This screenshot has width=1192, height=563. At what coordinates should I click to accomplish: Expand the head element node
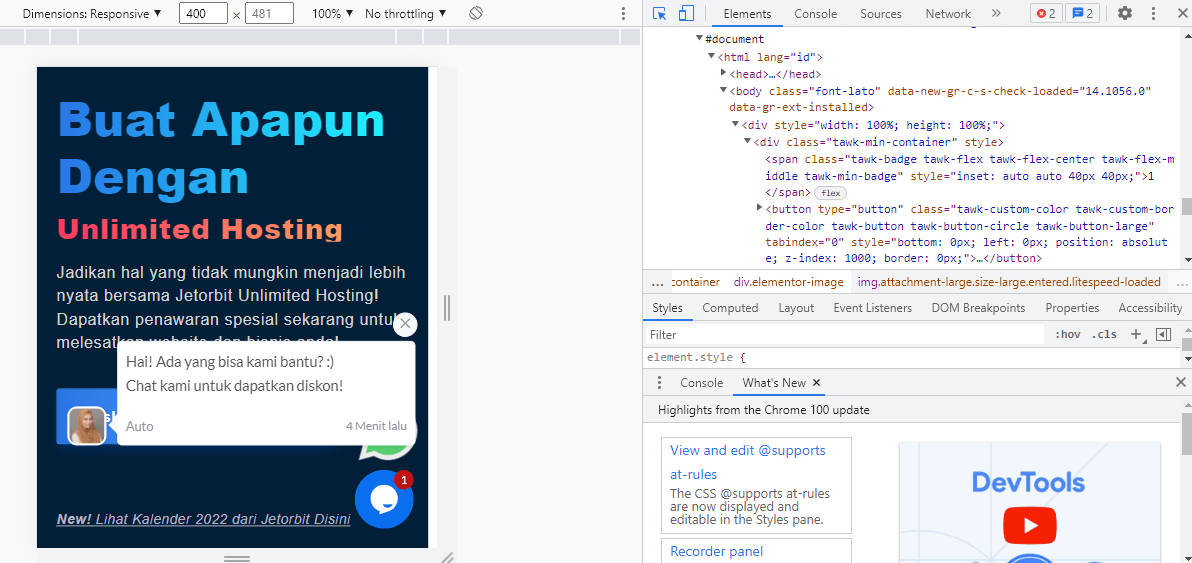tap(724, 73)
